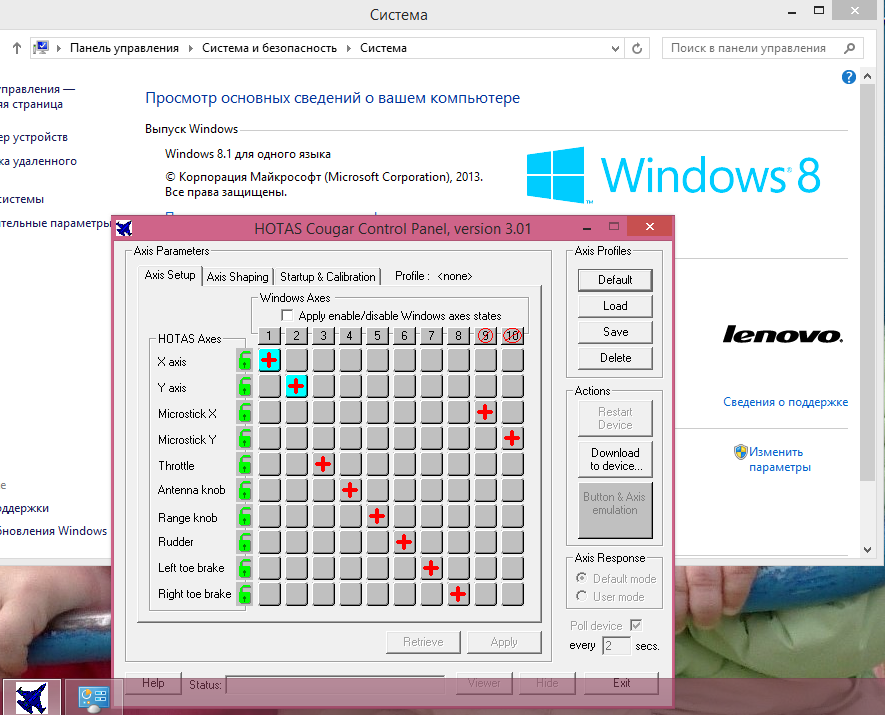Open the Control Panel taskbar icon
The height and width of the screenshot is (715, 885).
point(93,699)
